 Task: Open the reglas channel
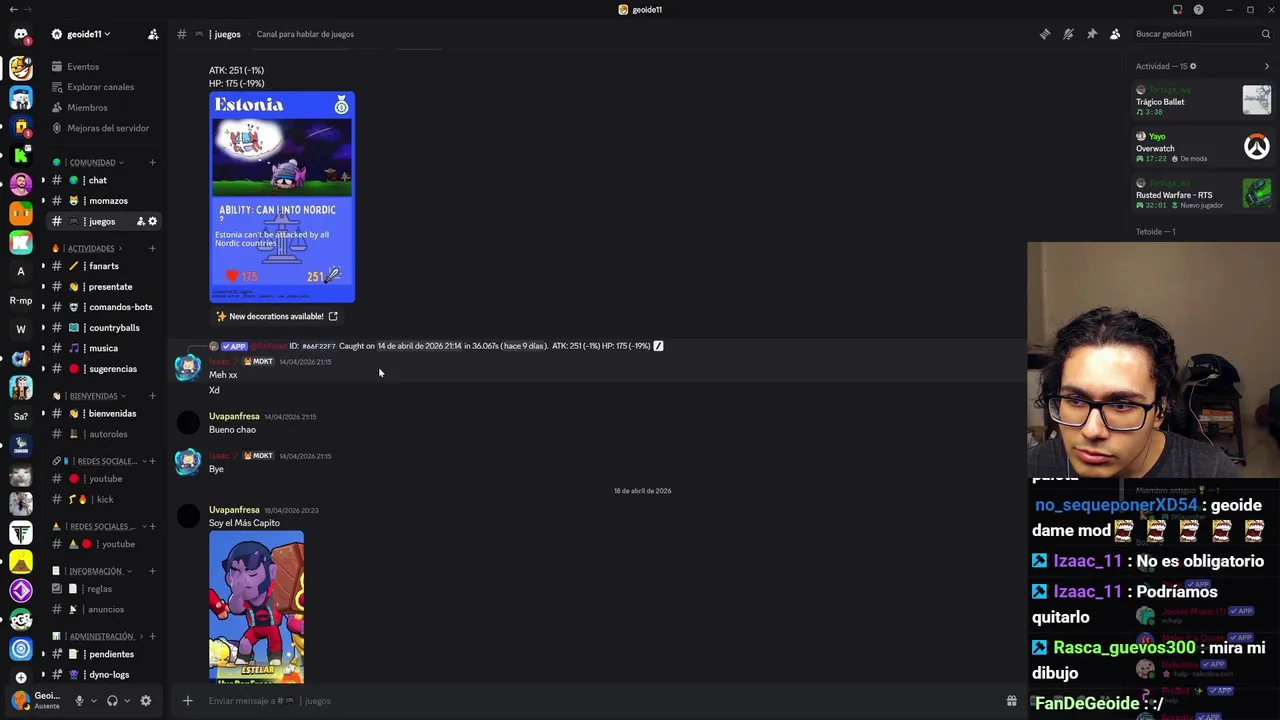point(103,589)
